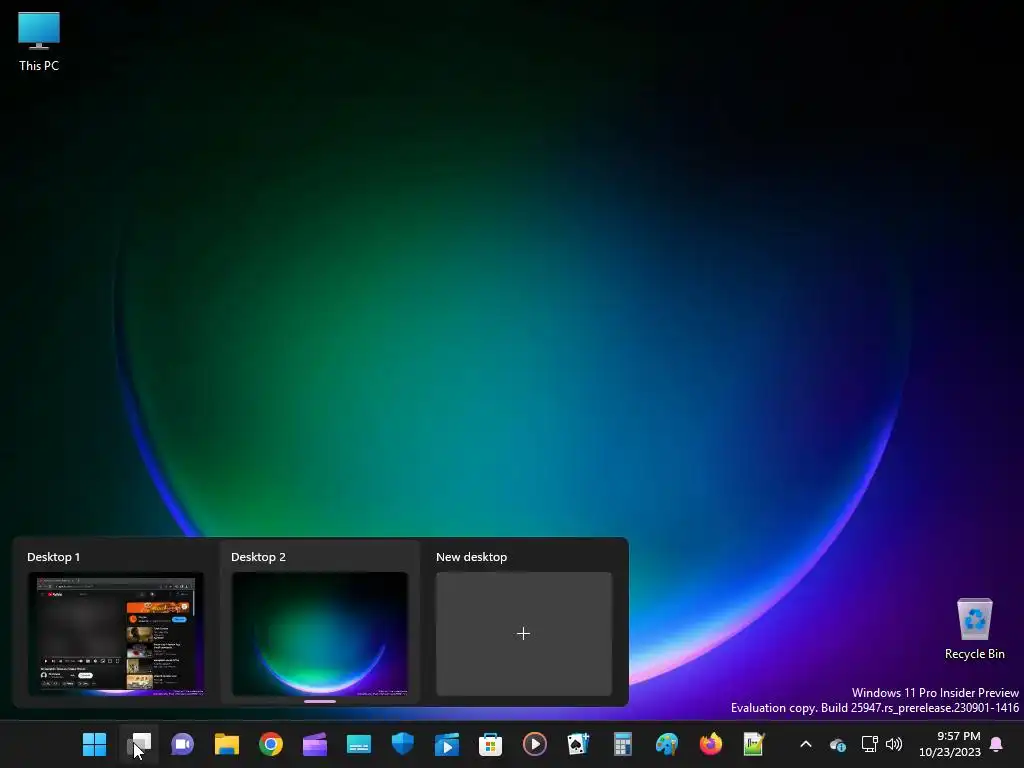
Task: Add a new desktop with plus tile
Action: coord(524,633)
